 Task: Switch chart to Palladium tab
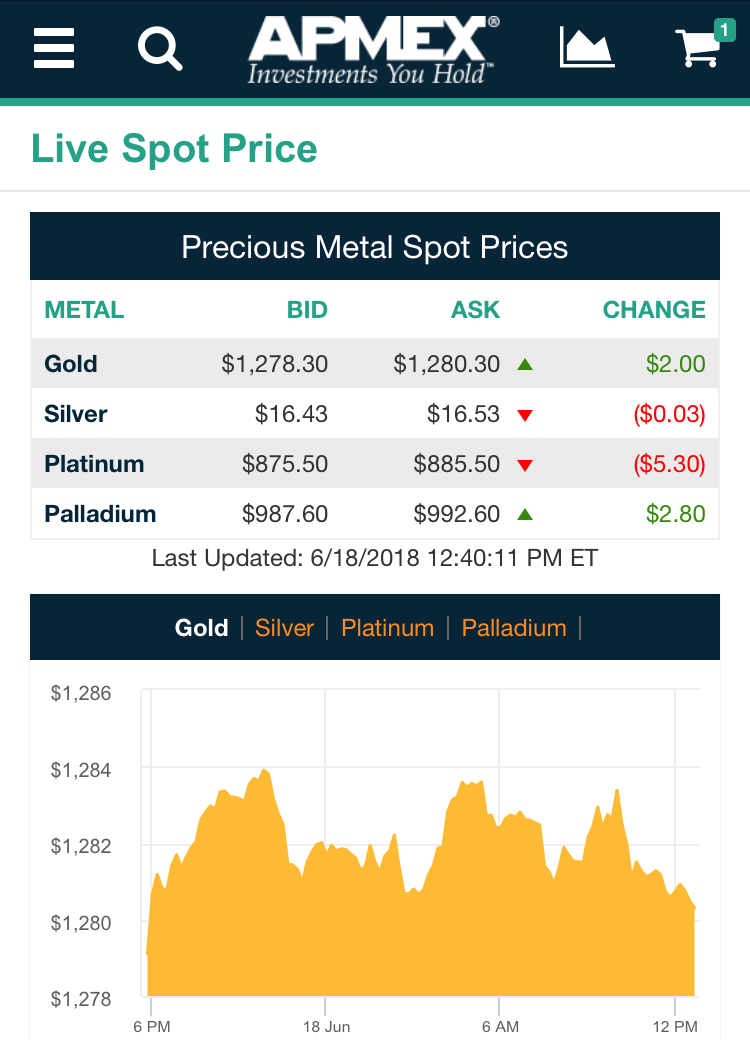coord(514,628)
